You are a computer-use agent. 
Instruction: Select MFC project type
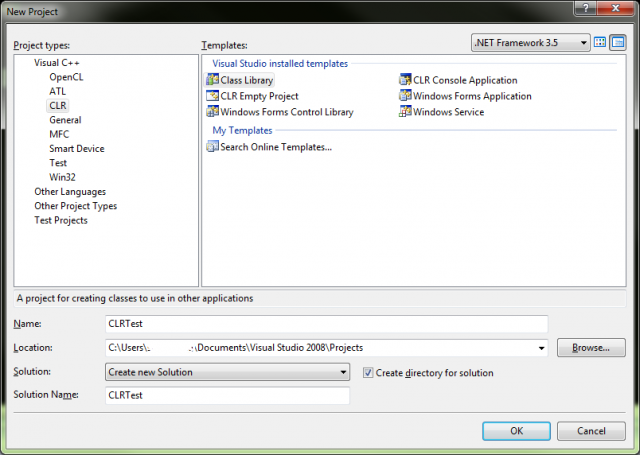59,134
